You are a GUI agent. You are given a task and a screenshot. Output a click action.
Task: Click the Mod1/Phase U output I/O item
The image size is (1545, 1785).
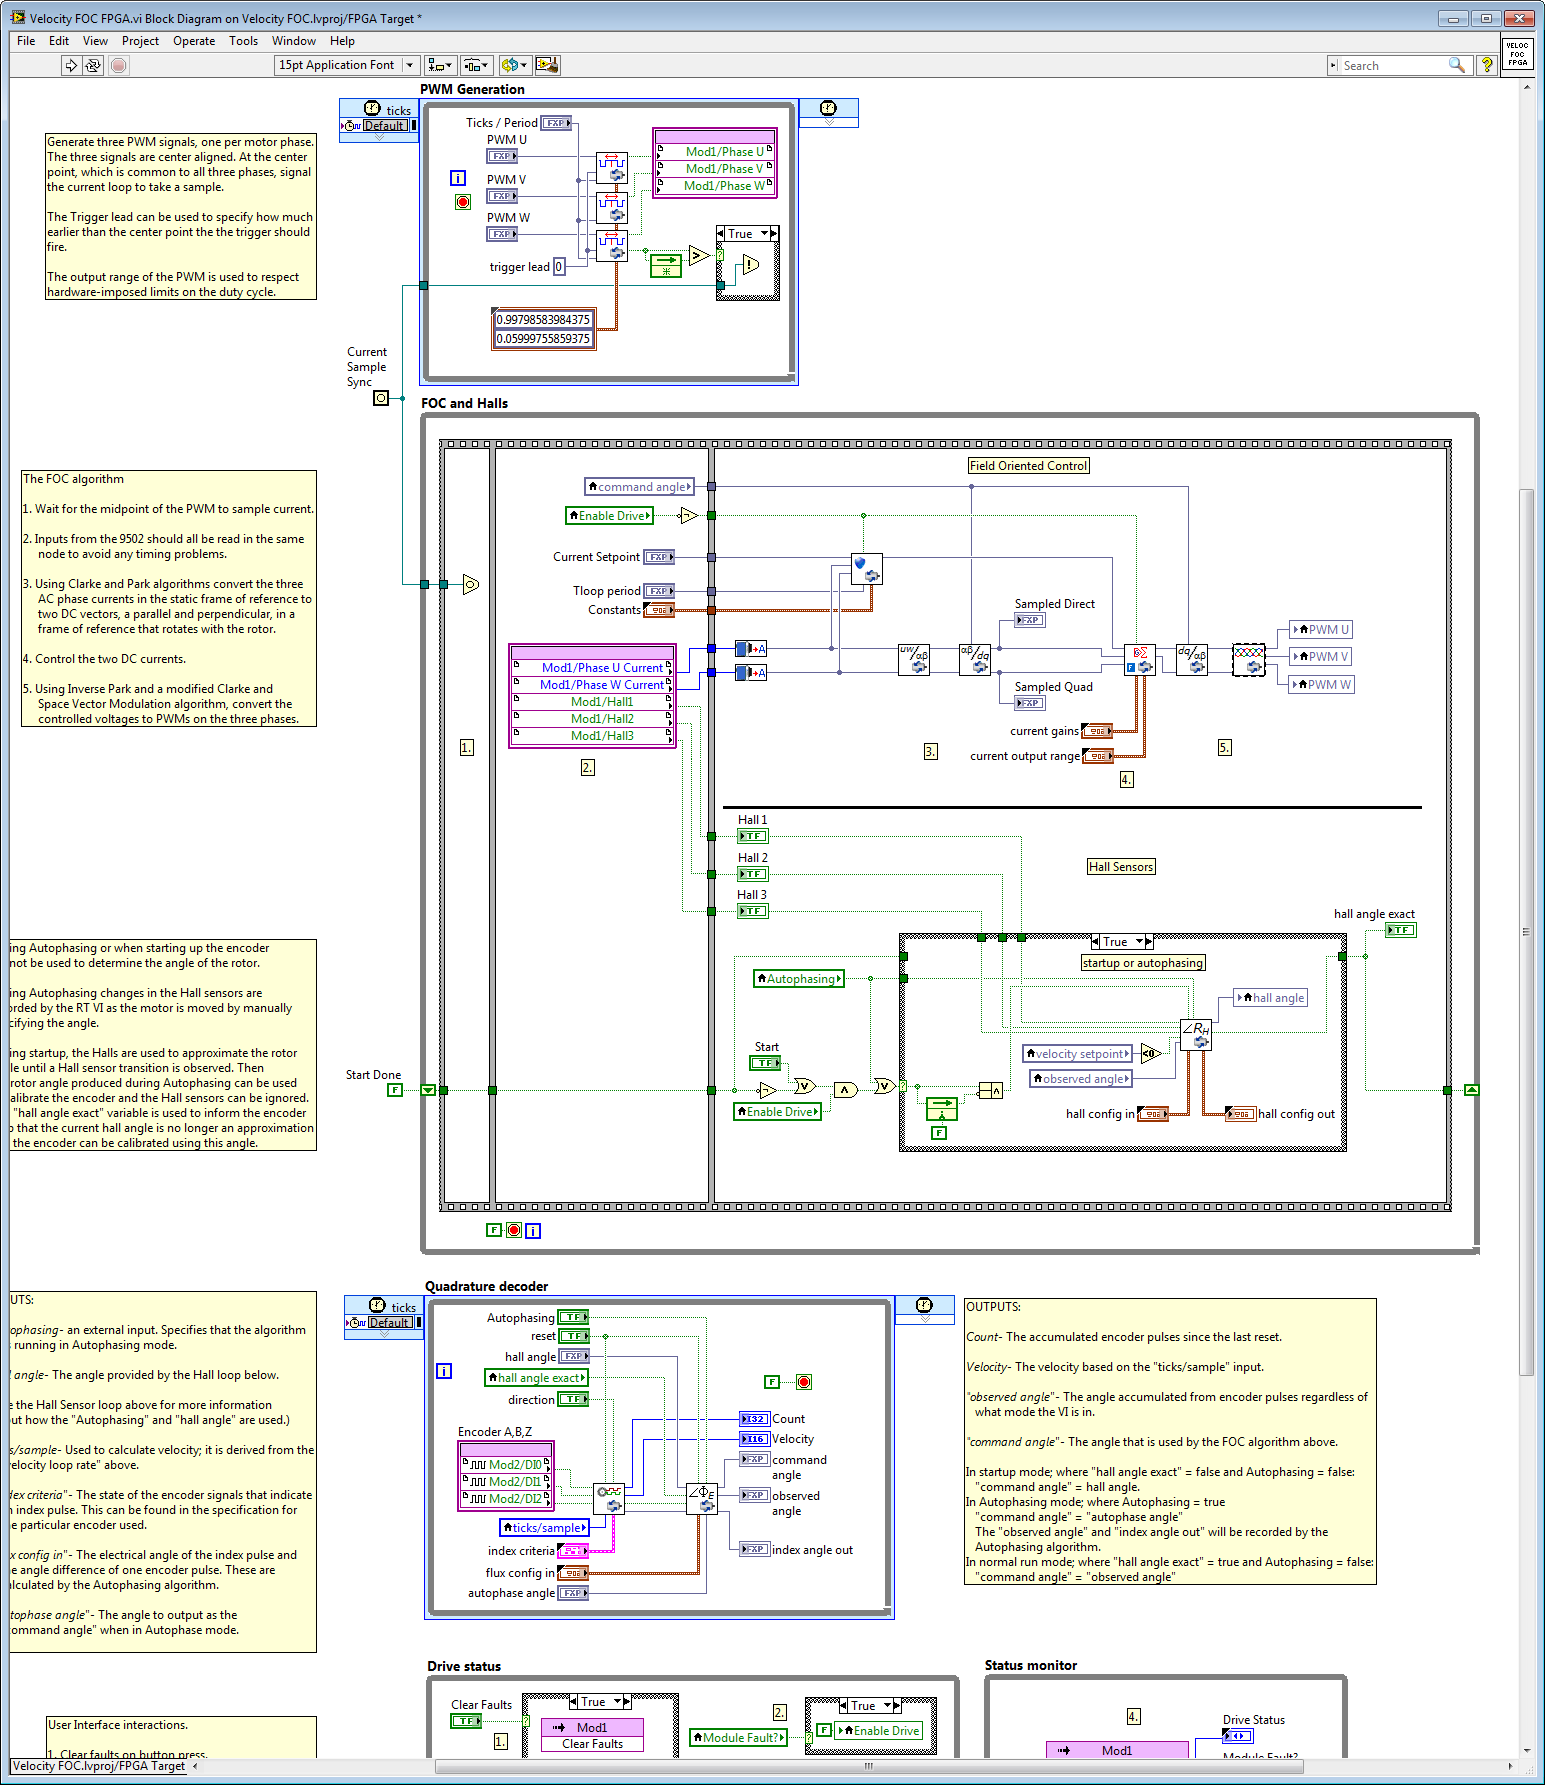(715, 152)
